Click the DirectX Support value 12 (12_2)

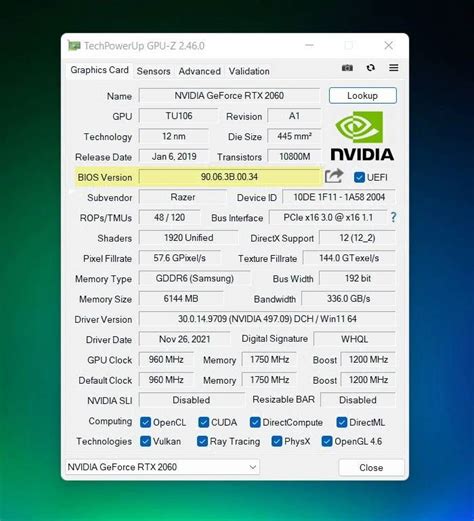click(357, 238)
